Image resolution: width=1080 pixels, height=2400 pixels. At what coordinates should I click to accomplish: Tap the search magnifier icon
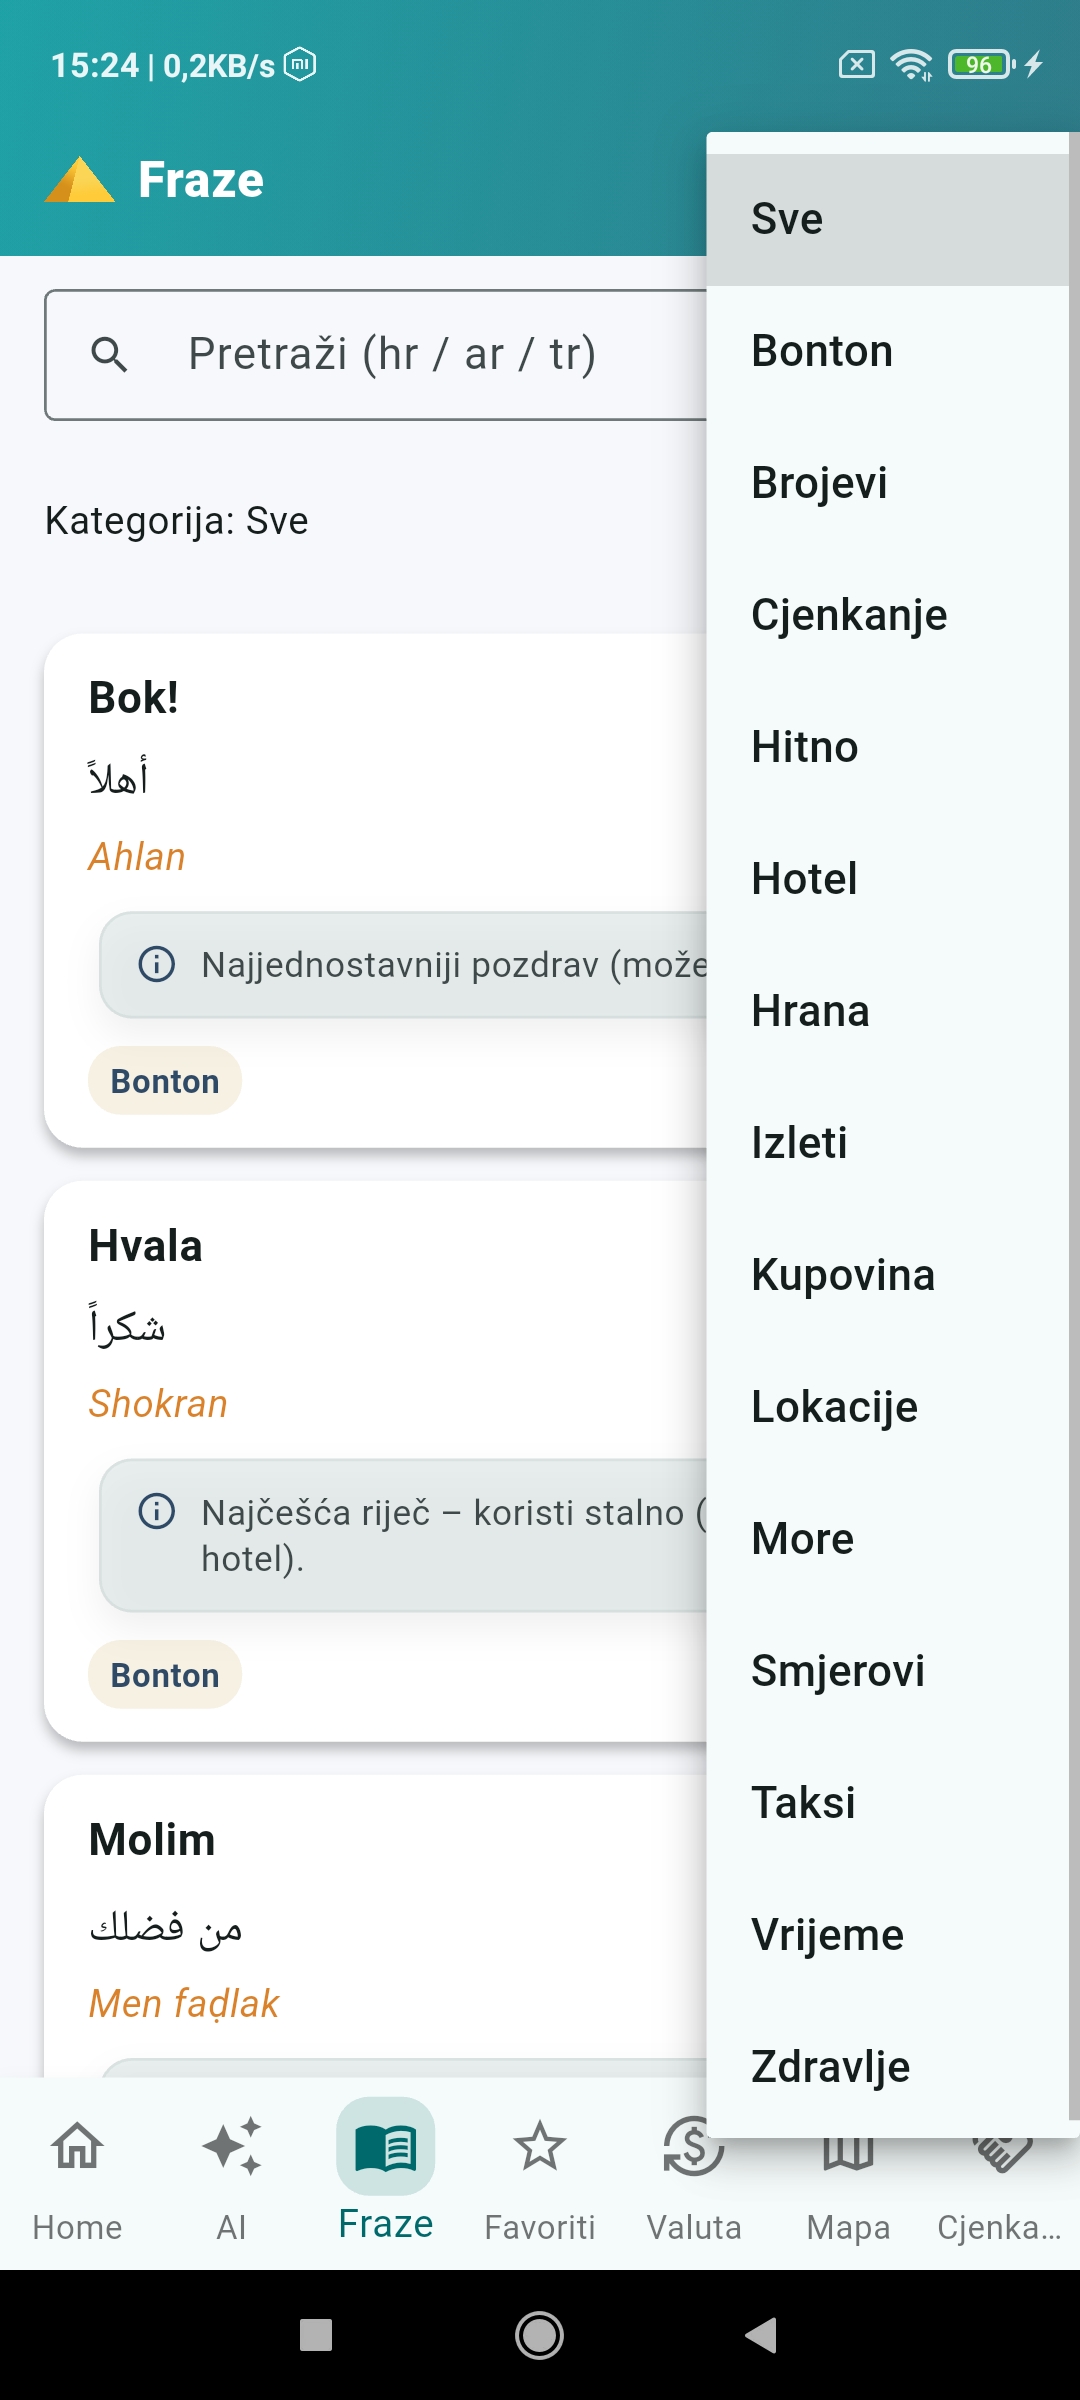109,354
